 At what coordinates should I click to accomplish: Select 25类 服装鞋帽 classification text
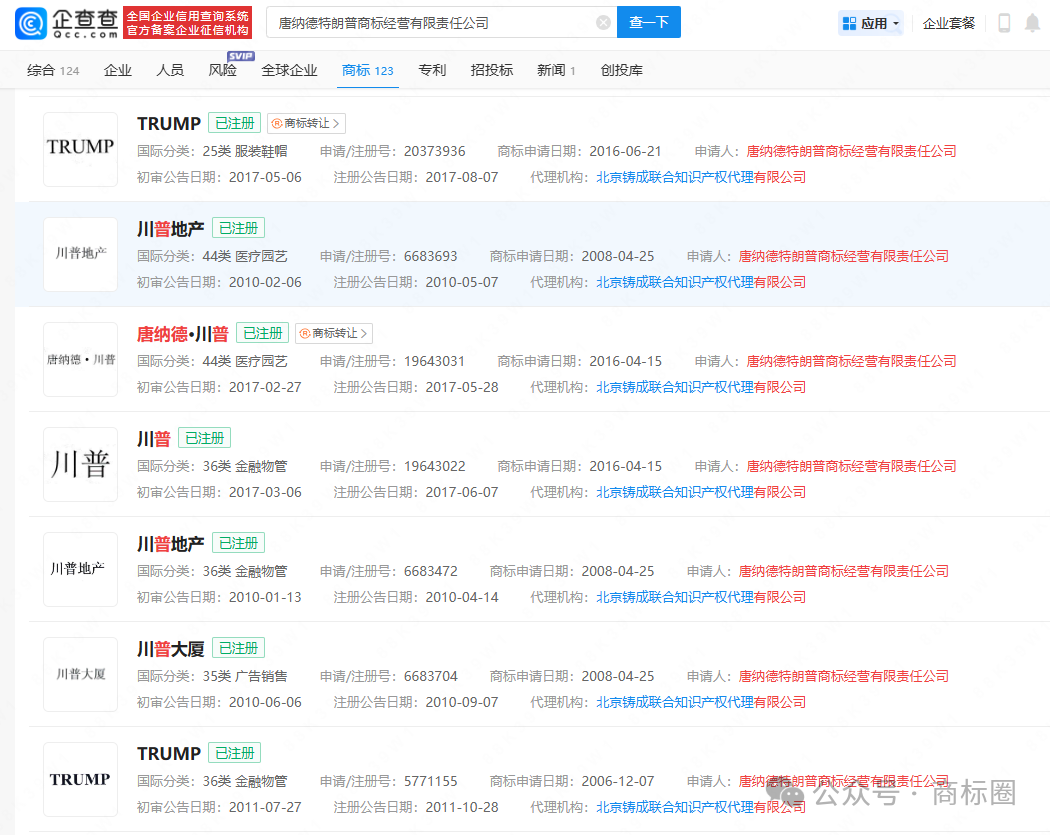pyautogui.click(x=245, y=151)
